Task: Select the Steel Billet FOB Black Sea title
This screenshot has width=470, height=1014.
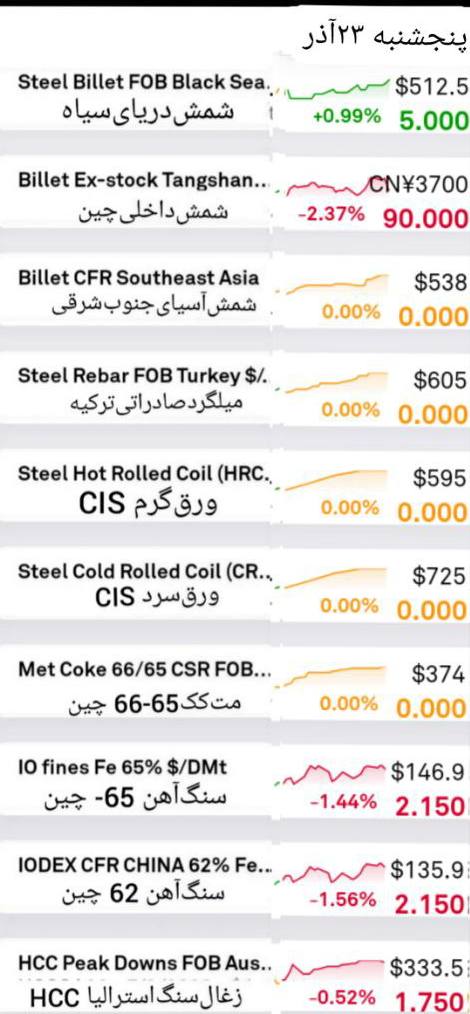Action: pyautogui.click(x=142, y=83)
